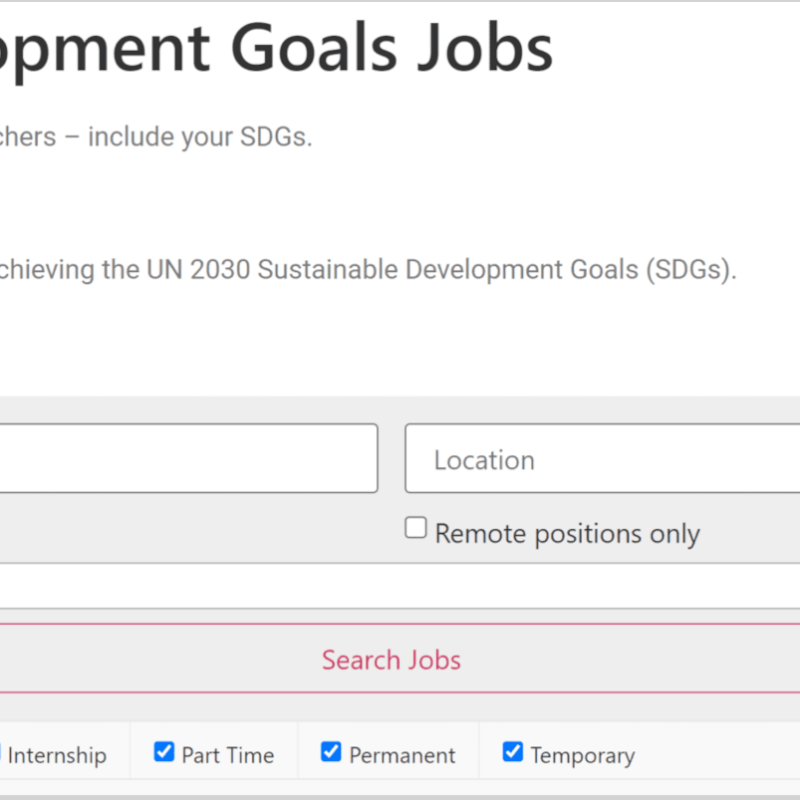Disable the Temporary filter checkbox
This screenshot has height=800, width=800.
[x=512, y=751]
